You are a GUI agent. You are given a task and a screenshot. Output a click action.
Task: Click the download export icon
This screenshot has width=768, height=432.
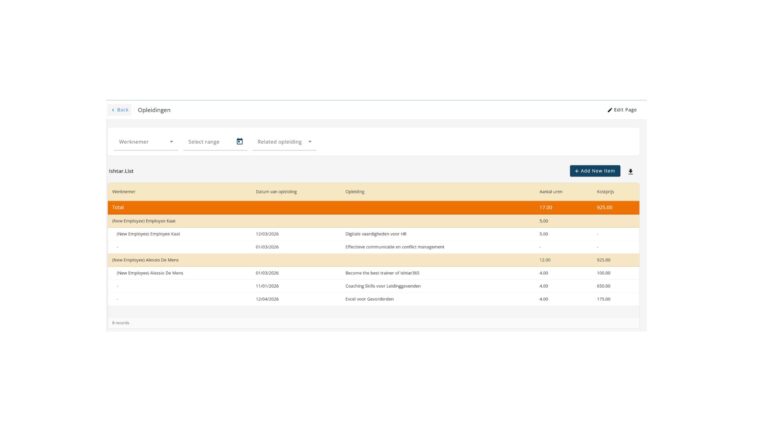click(630, 171)
